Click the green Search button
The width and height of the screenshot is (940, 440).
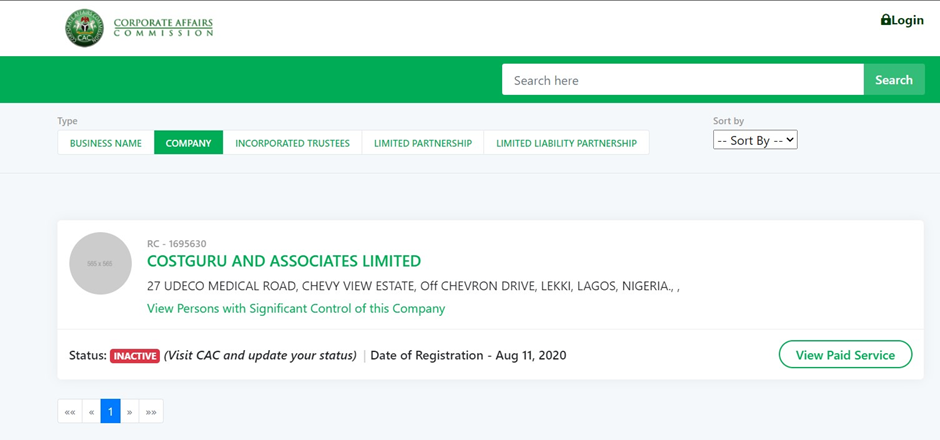click(894, 80)
